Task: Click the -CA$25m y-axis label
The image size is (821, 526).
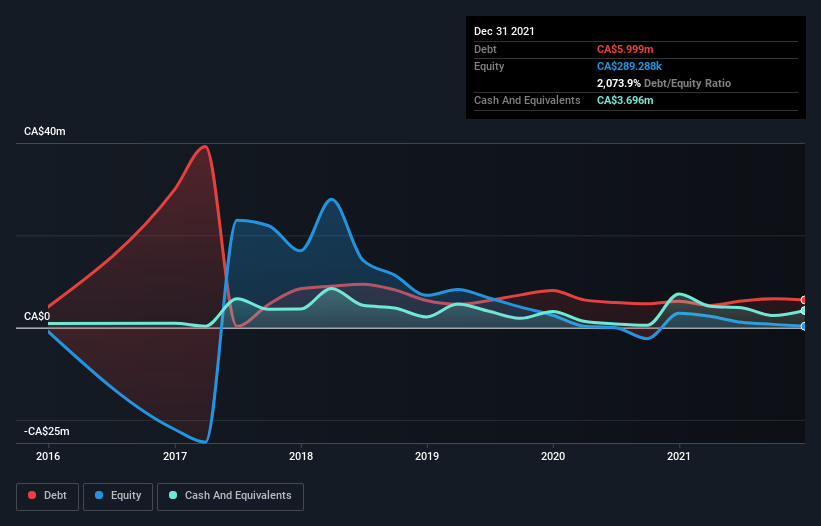Action: click(47, 431)
